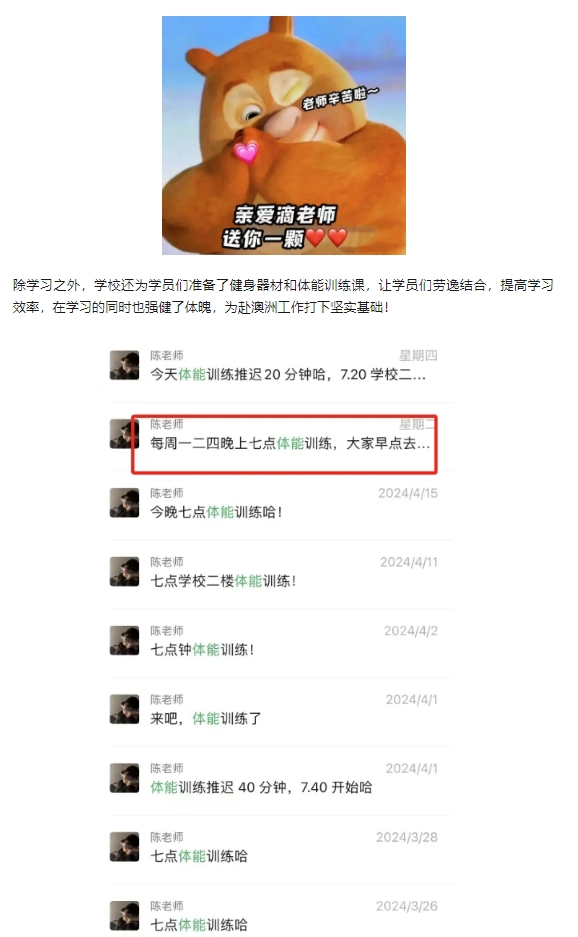This screenshot has width=578, height=937.
Task: Click avatar beside '每周一二四晚上七点' message
Action: click(124, 434)
